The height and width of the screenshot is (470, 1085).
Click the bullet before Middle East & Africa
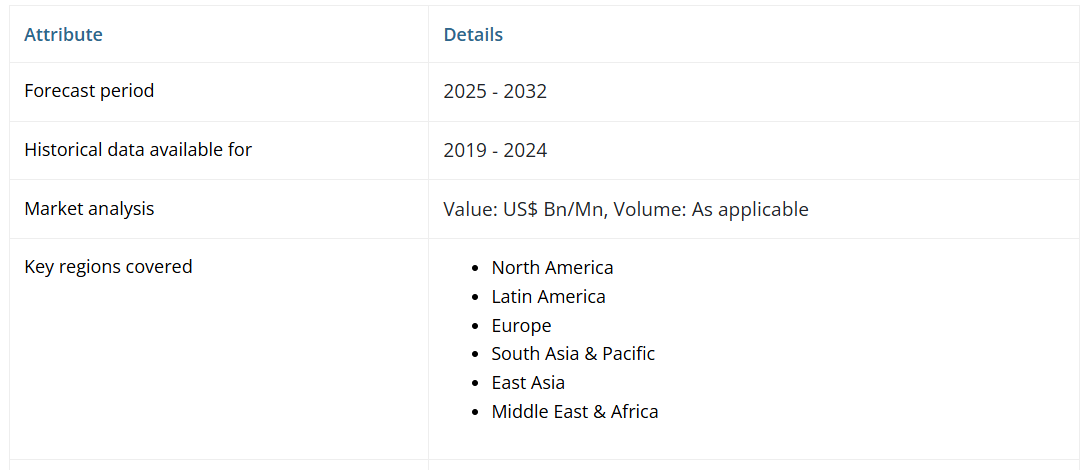click(x=476, y=413)
